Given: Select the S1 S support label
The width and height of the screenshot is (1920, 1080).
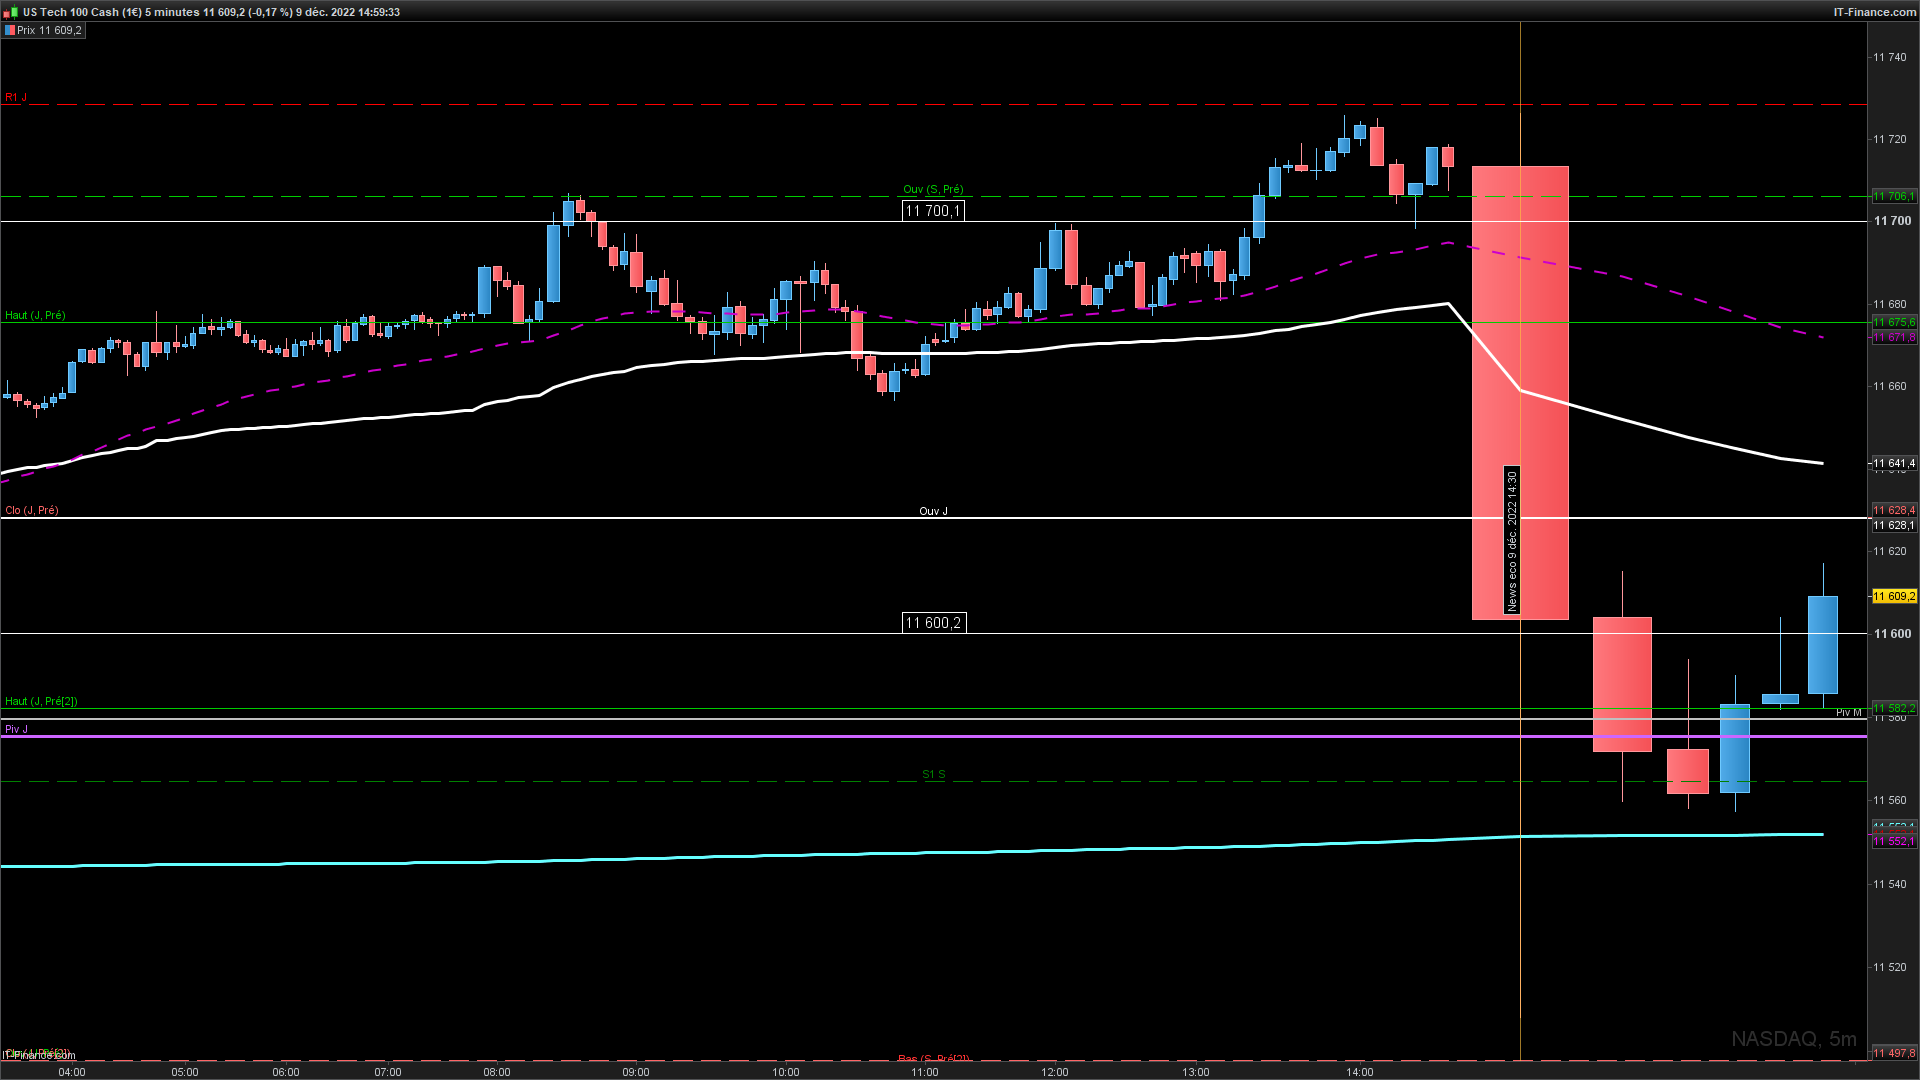Looking at the screenshot, I should pos(933,774).
